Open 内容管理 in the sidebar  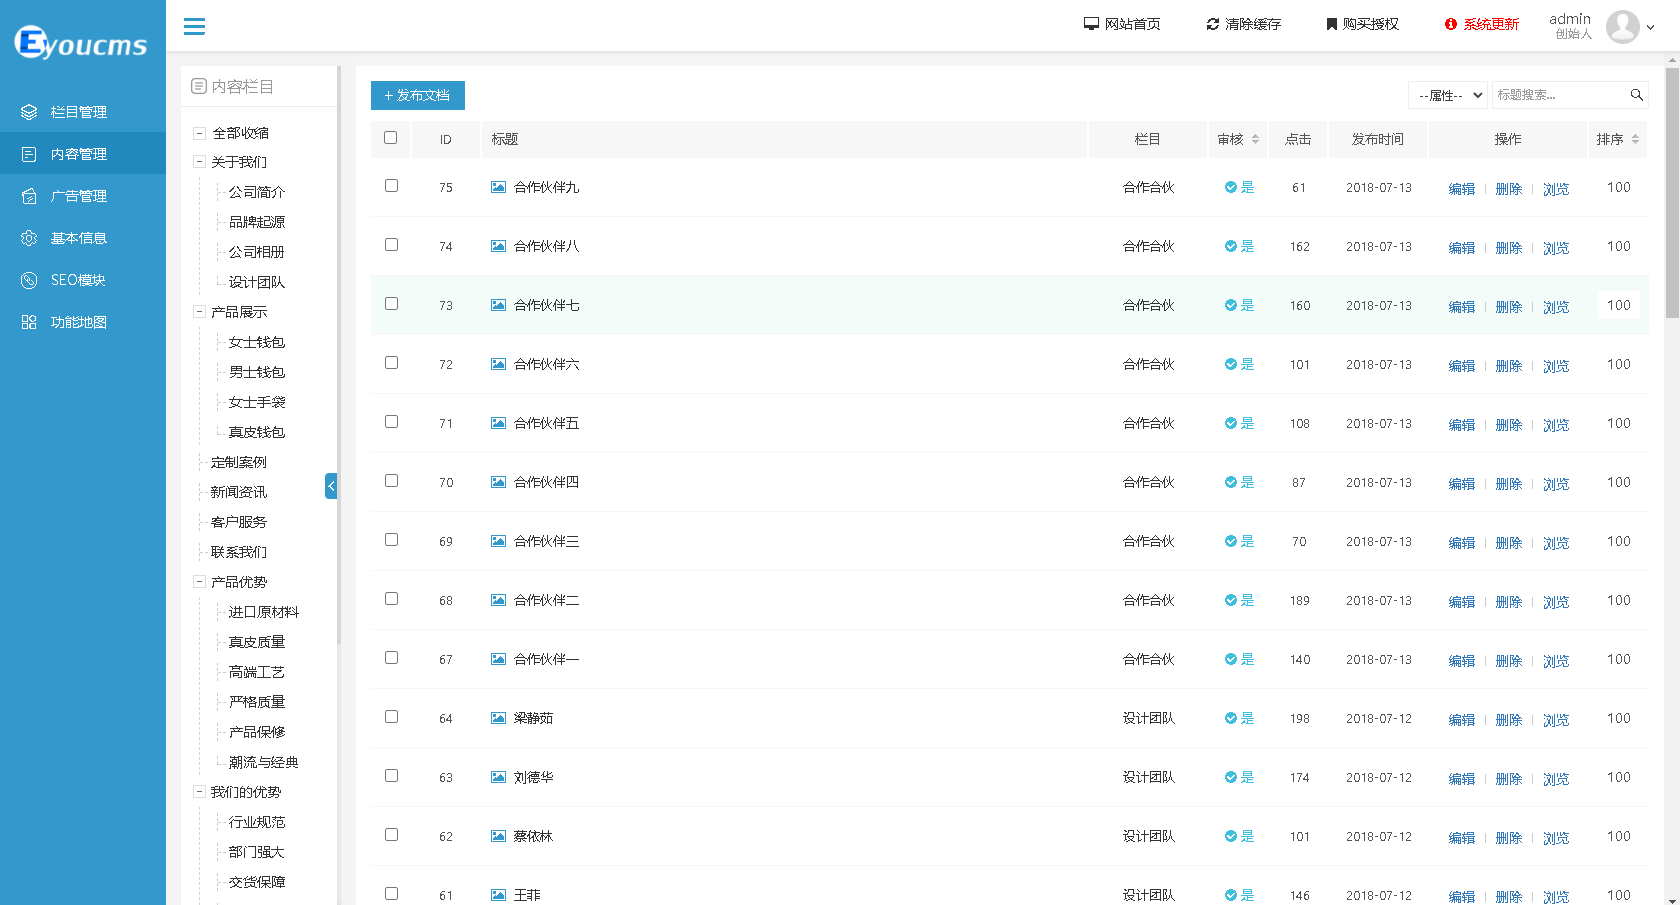[83, 154]
